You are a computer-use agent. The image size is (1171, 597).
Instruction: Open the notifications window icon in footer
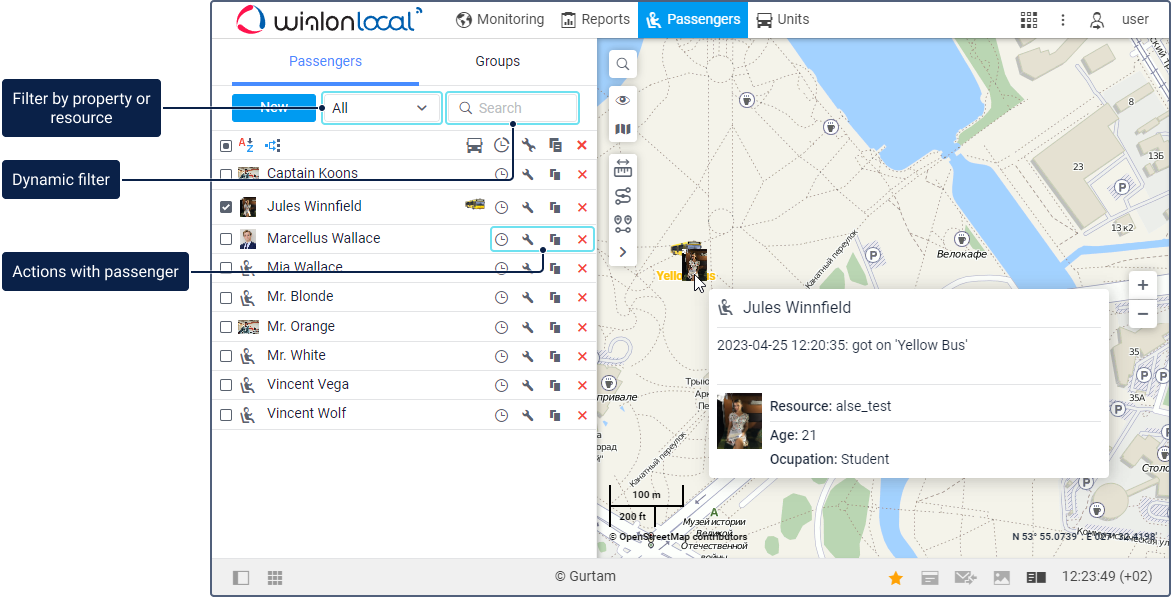click(930, 578)
